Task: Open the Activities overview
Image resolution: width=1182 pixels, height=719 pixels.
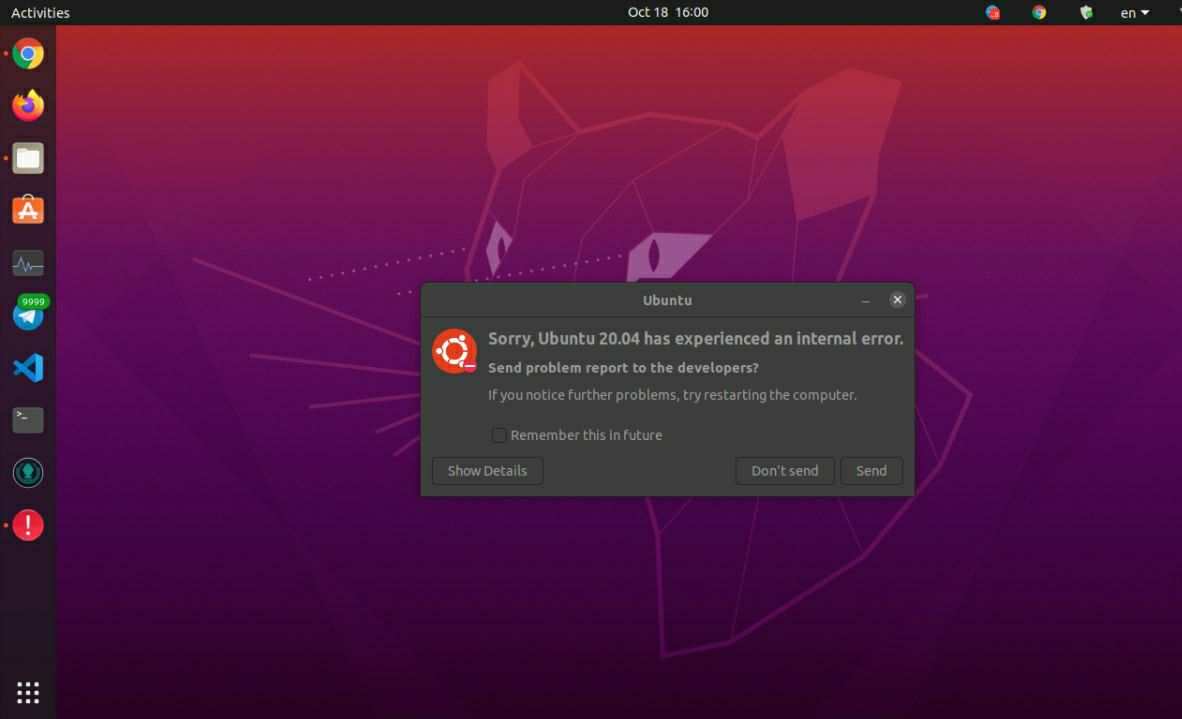Action: pos(40,13)
